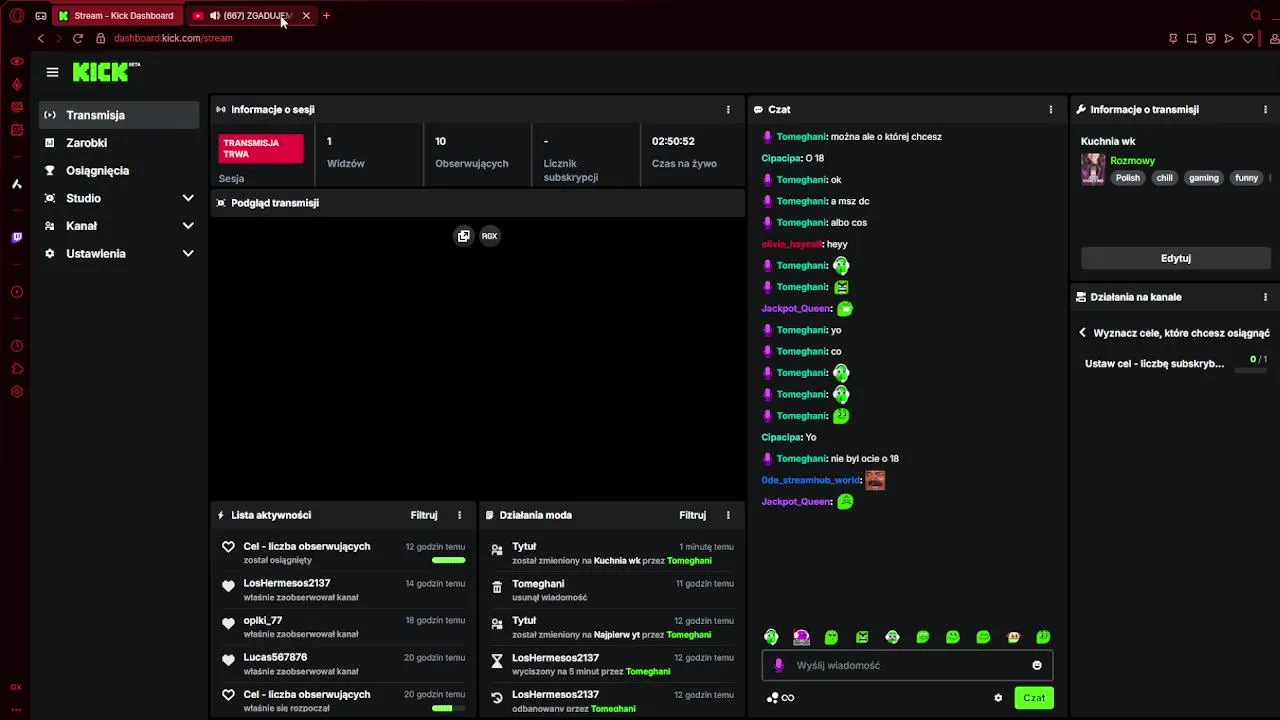The width and height of the screenshot is (1280, 720).
Task: Click the ad blocker shield icon
Action: pos(1210,38)
